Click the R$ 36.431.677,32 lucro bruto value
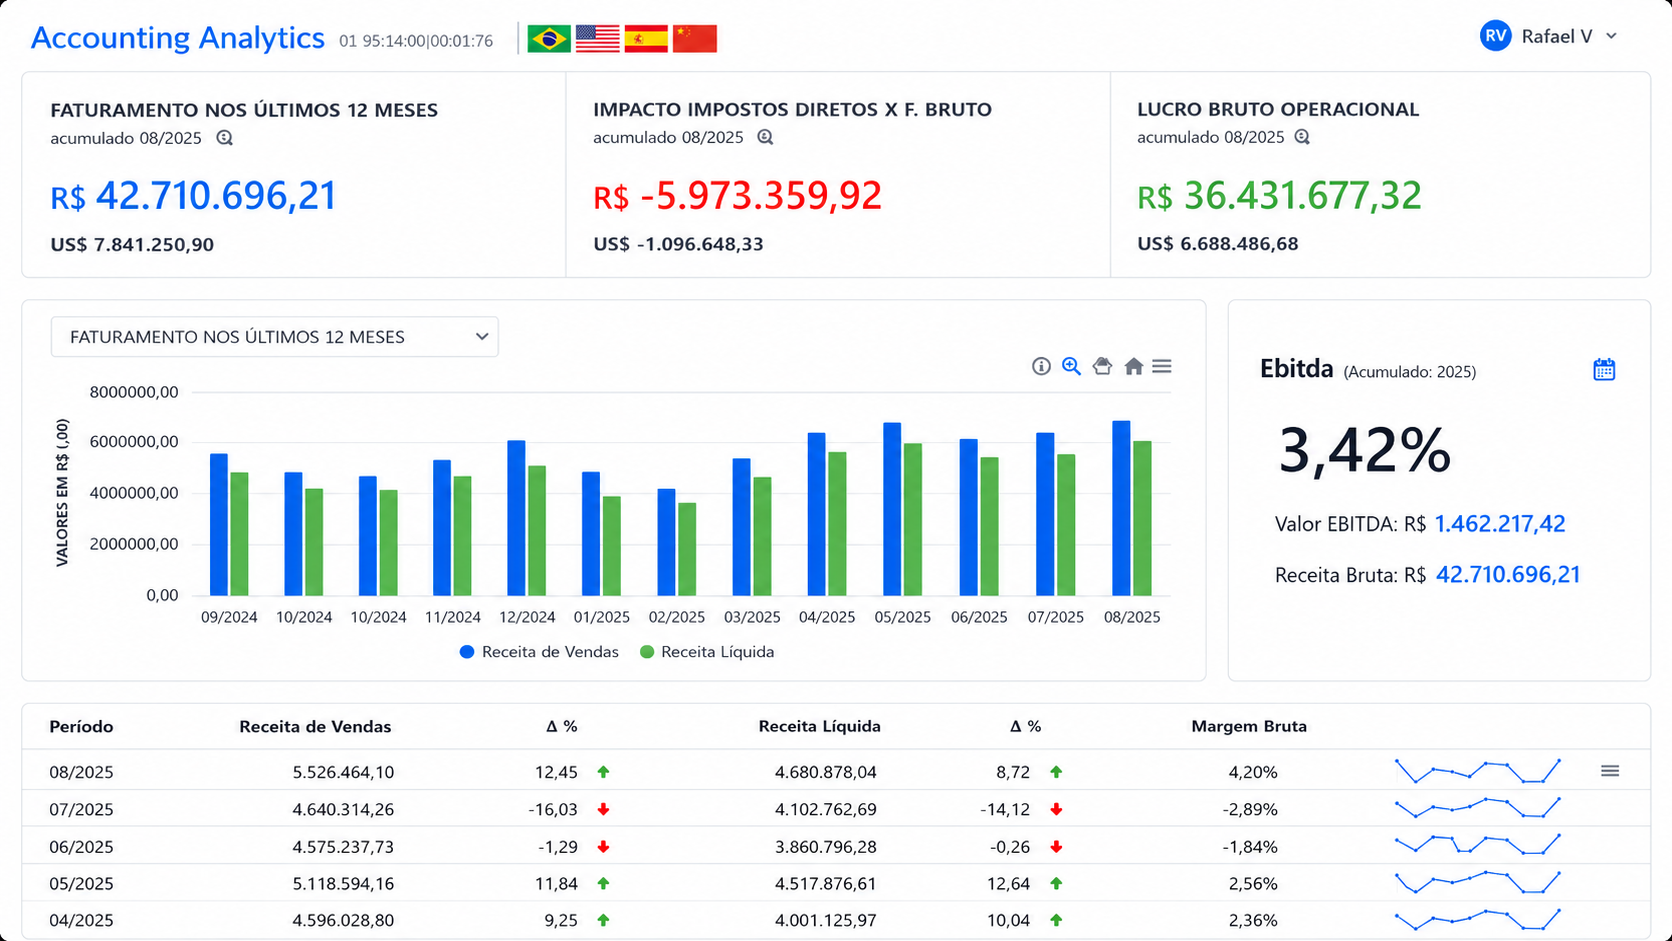 tap(1279, 196)
